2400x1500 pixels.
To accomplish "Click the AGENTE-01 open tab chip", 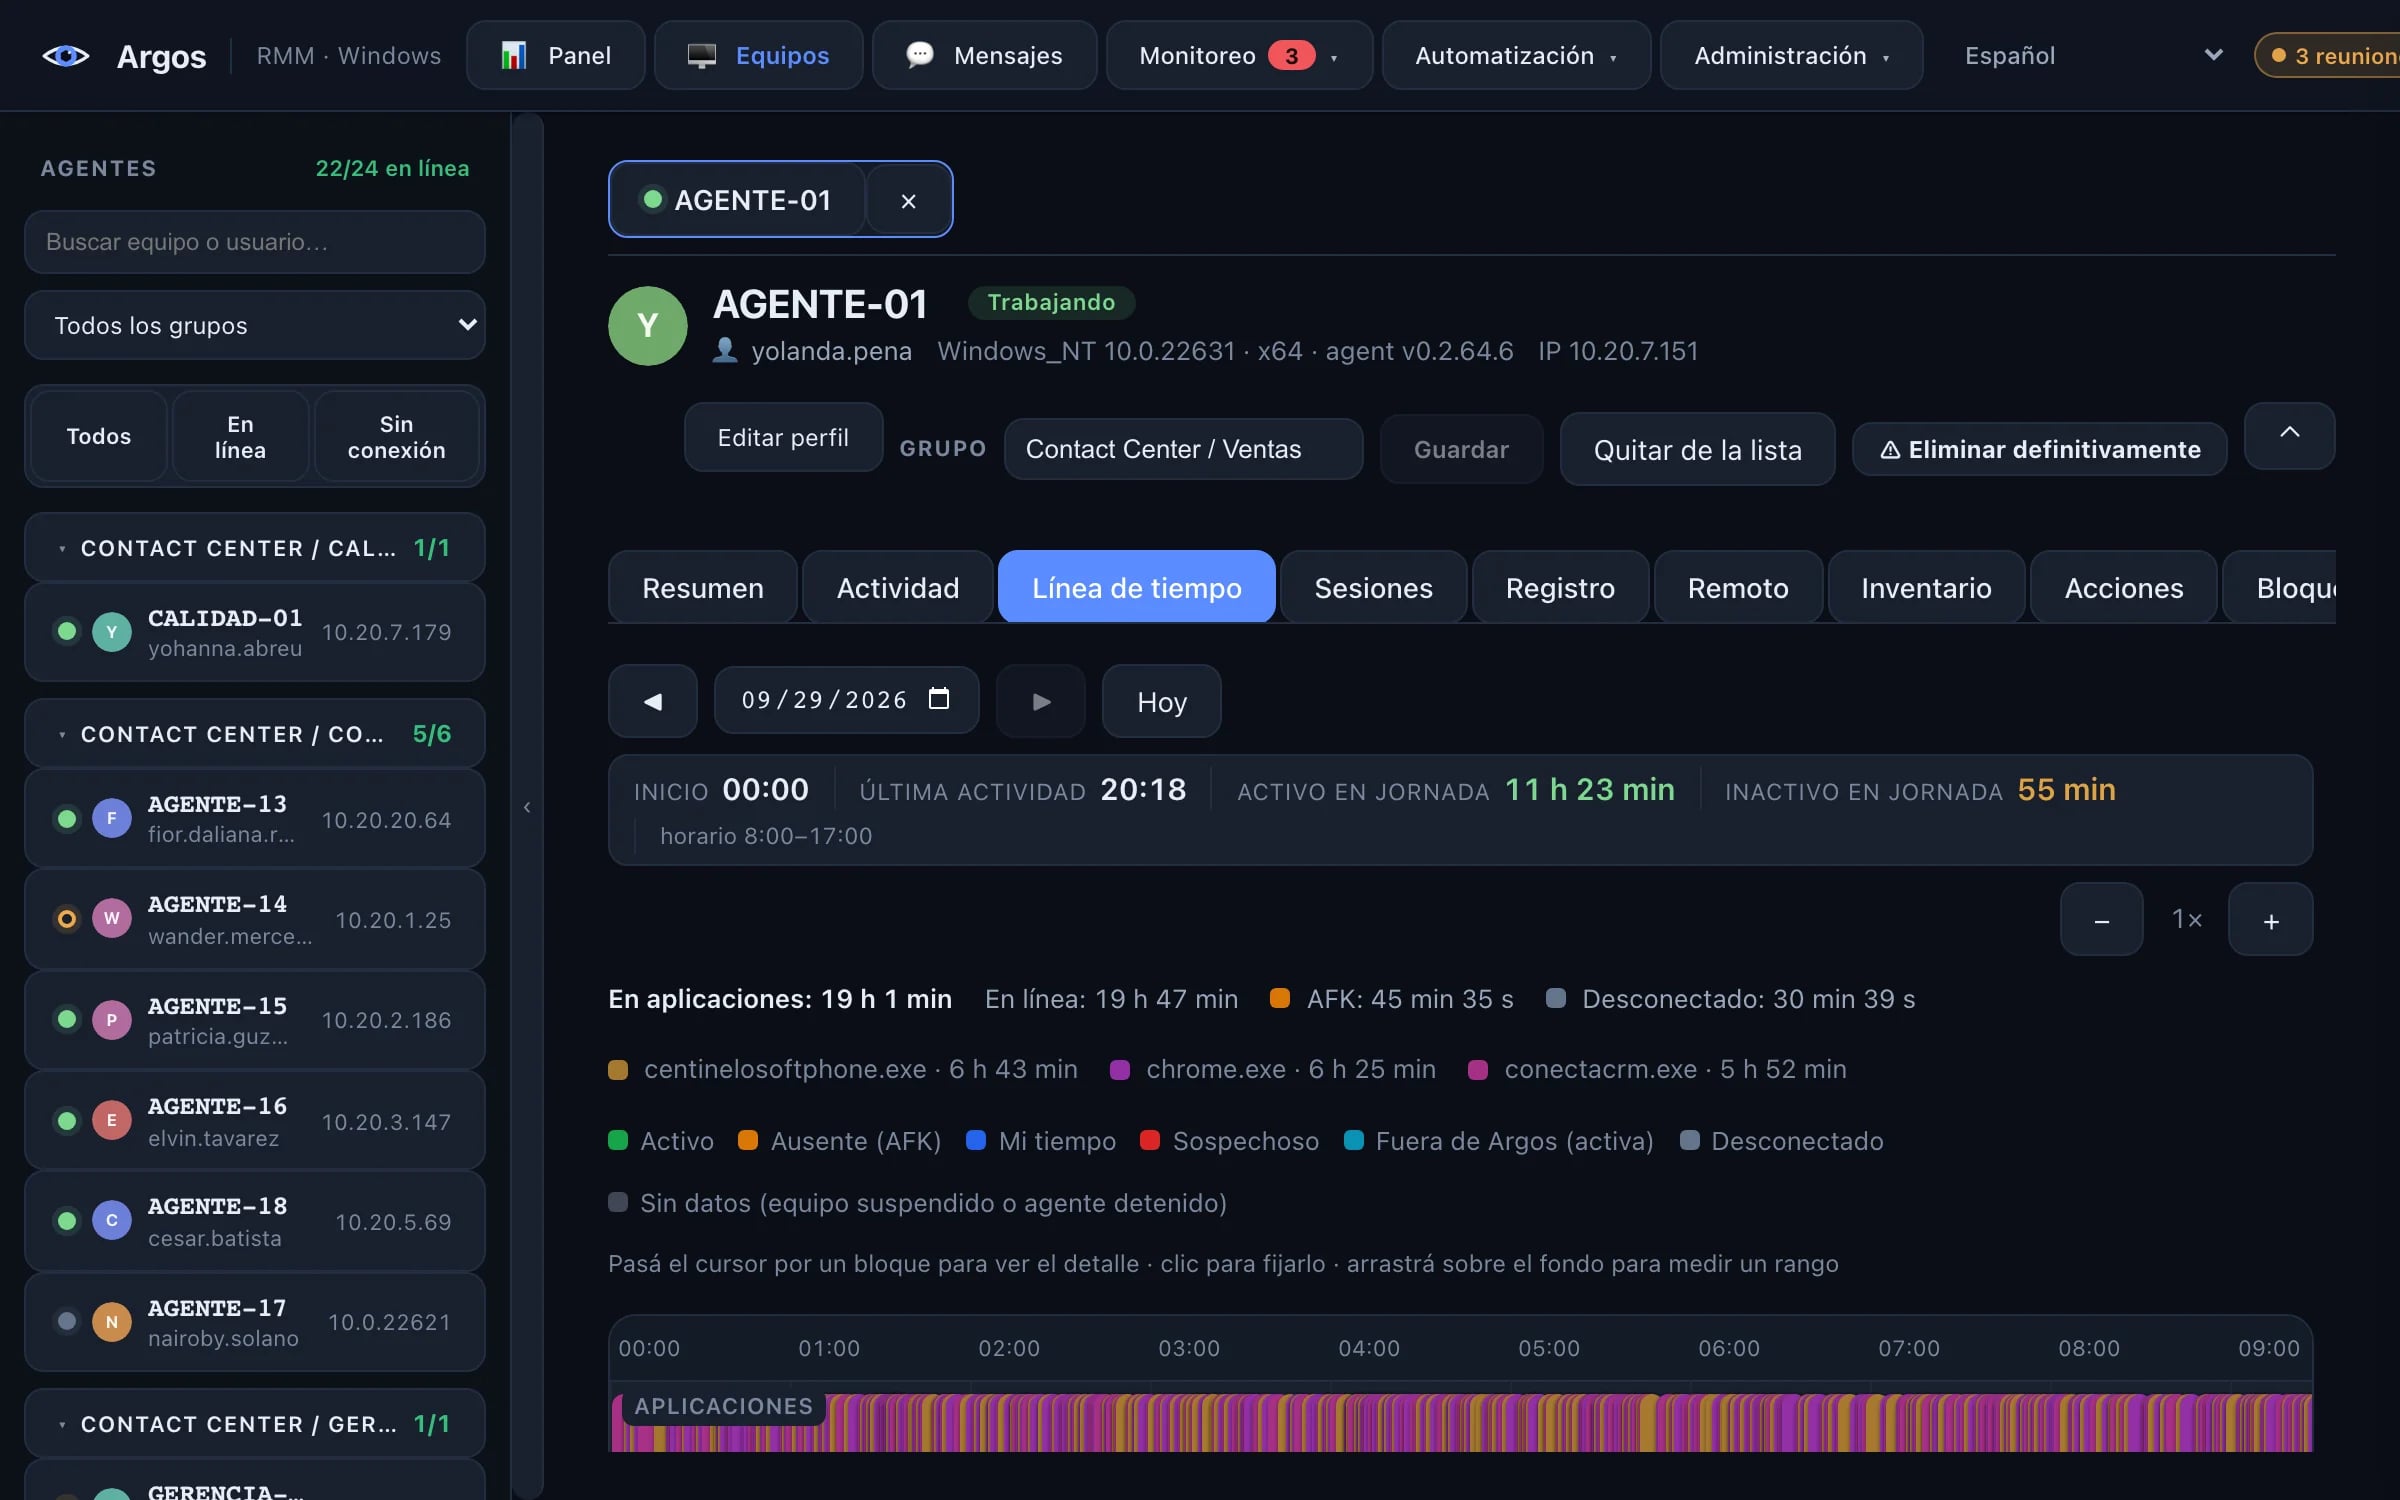I will click(737, 200).
